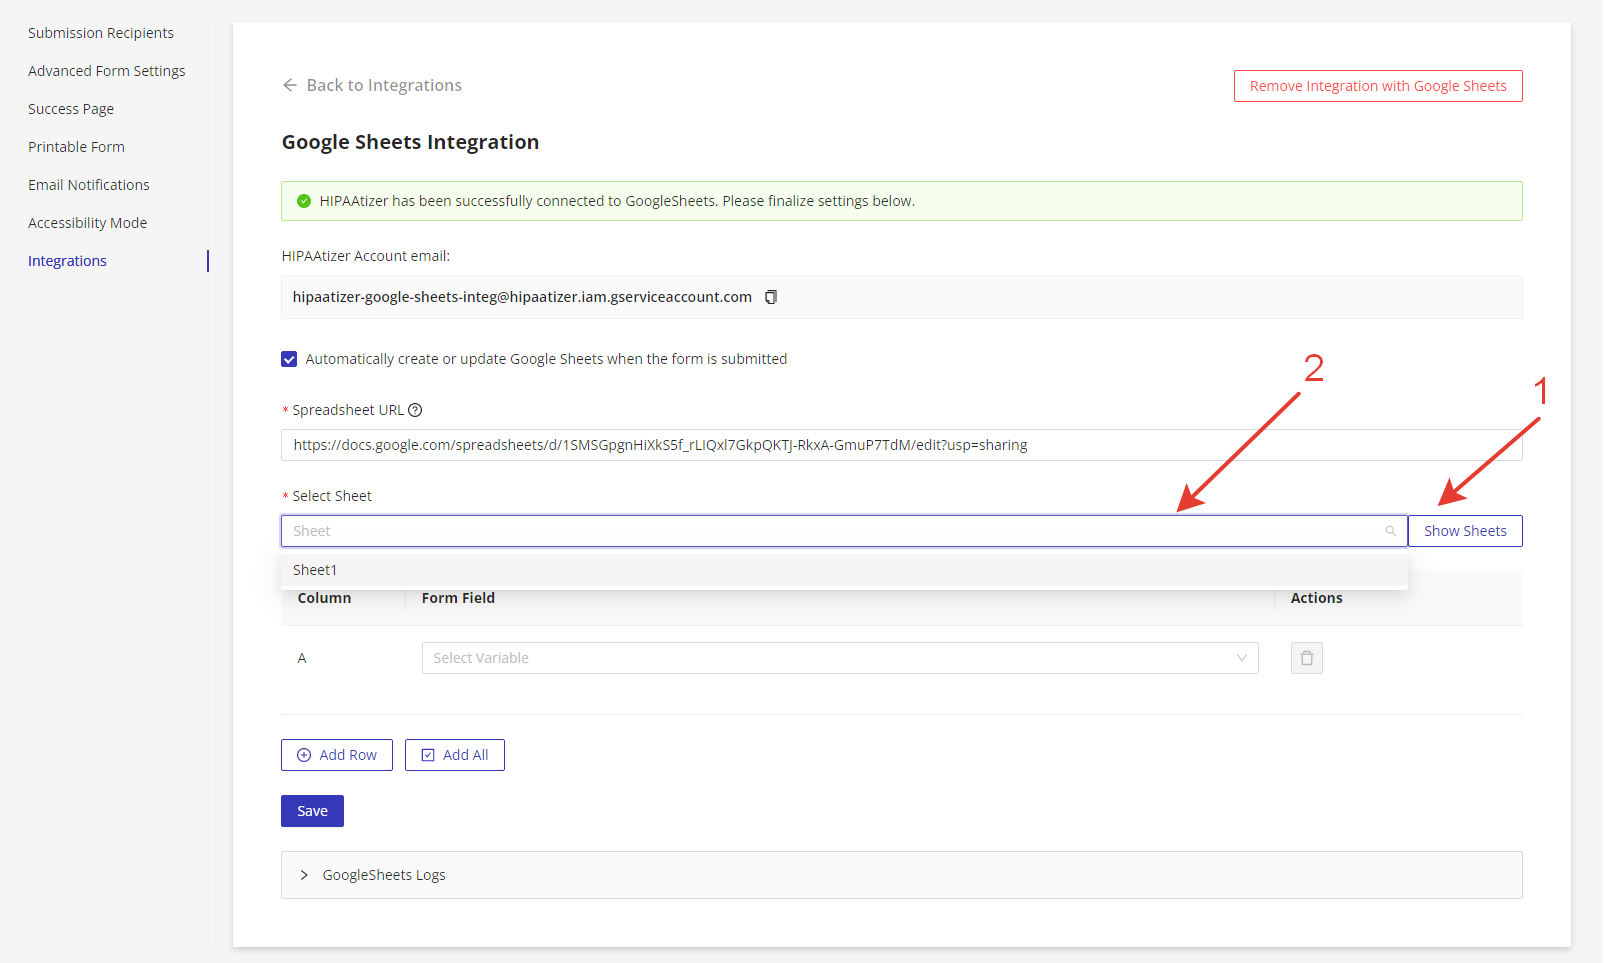Click the back arrow icon to Integrations
1604x963 pixels.
tap(290, 85)
